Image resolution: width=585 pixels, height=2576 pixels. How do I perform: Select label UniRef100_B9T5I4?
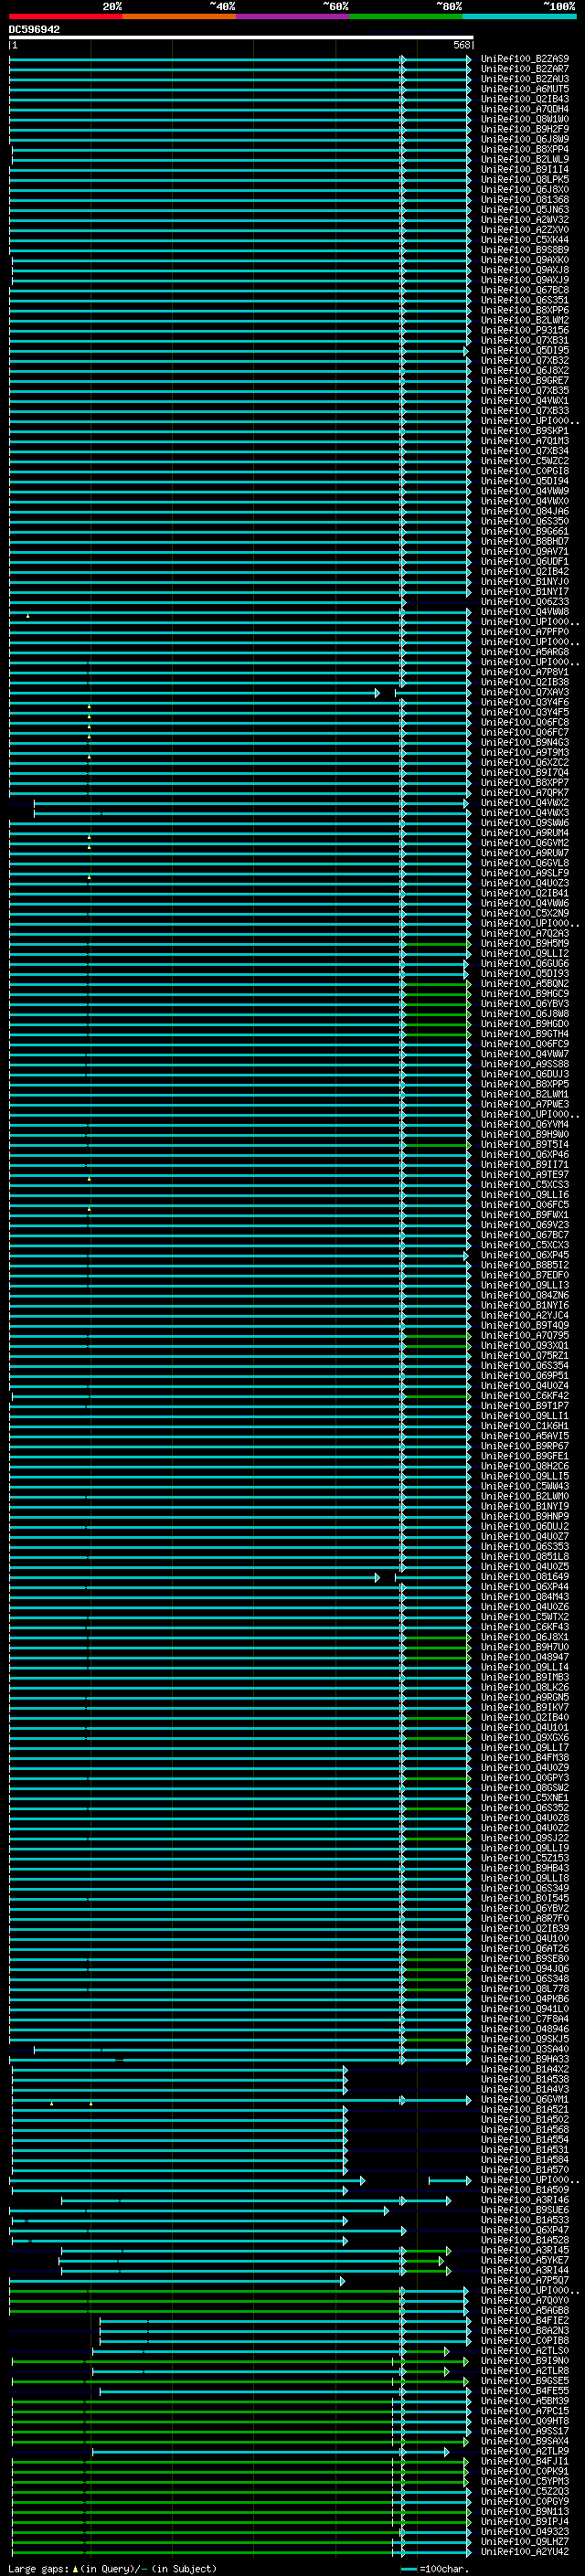coord(525,1145)
